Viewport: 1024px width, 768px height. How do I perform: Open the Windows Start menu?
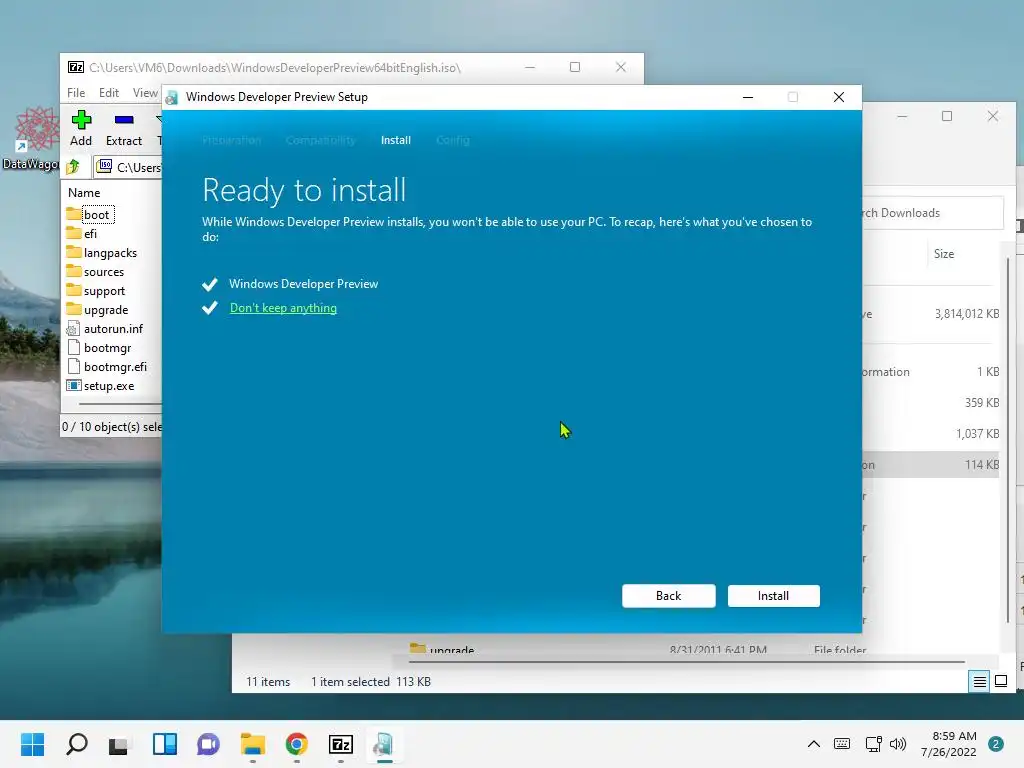click(x=32, y=744)
